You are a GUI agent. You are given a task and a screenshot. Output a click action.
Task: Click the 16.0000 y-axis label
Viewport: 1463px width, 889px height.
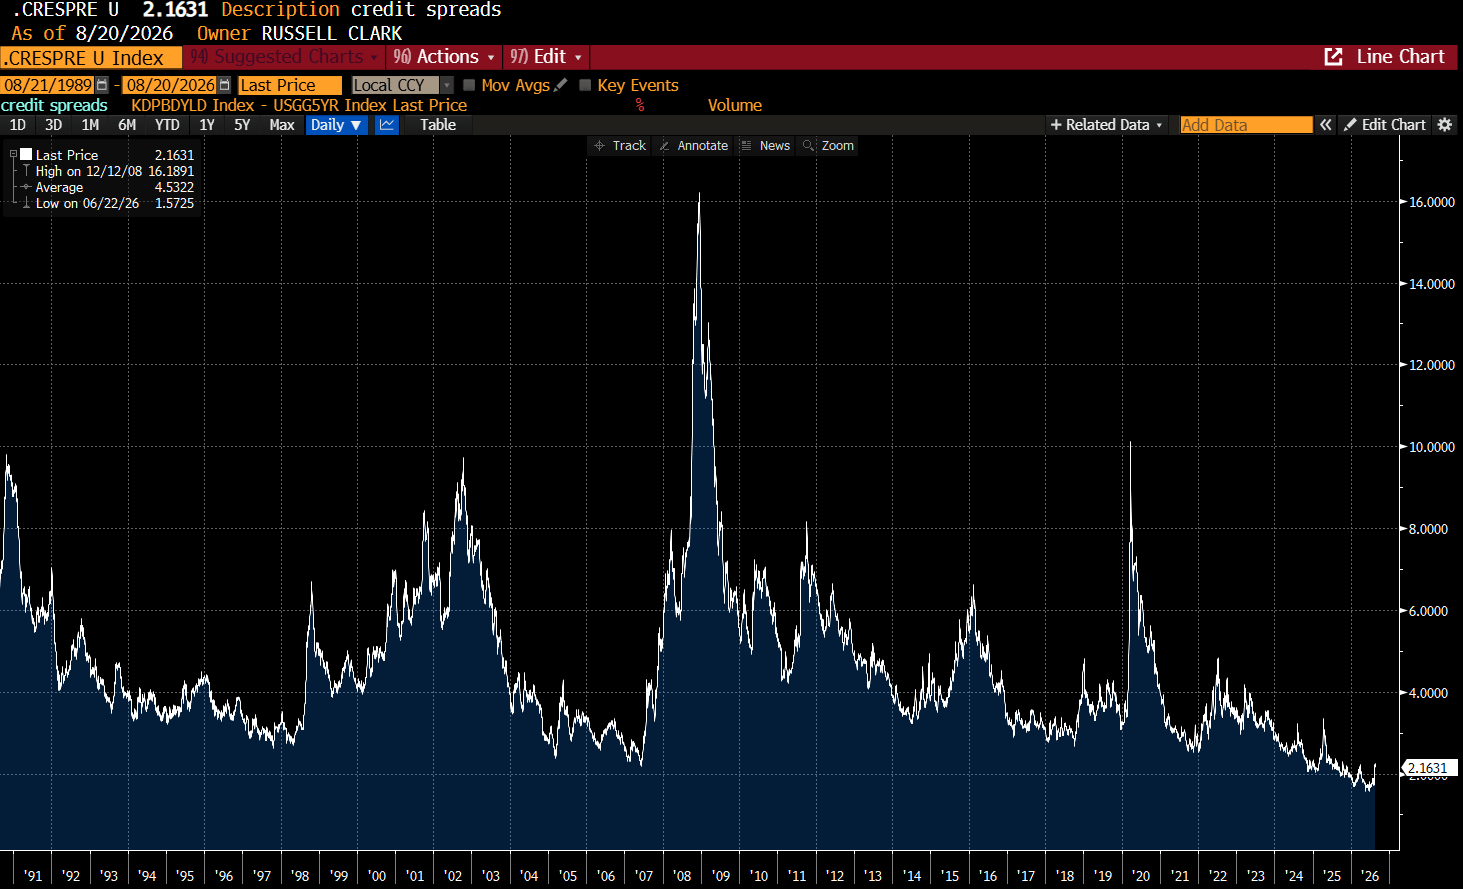point(1432,202)
